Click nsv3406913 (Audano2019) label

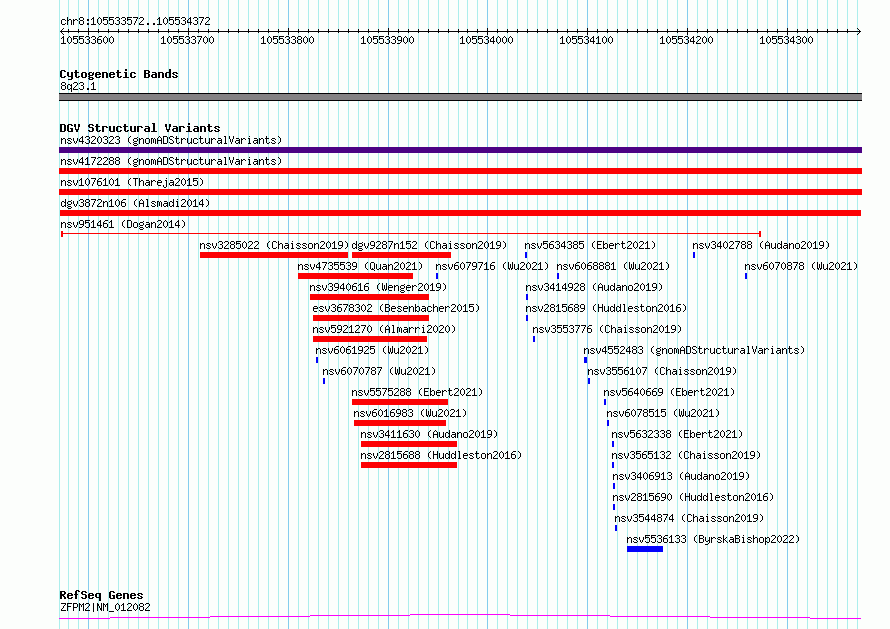point(681,476)
